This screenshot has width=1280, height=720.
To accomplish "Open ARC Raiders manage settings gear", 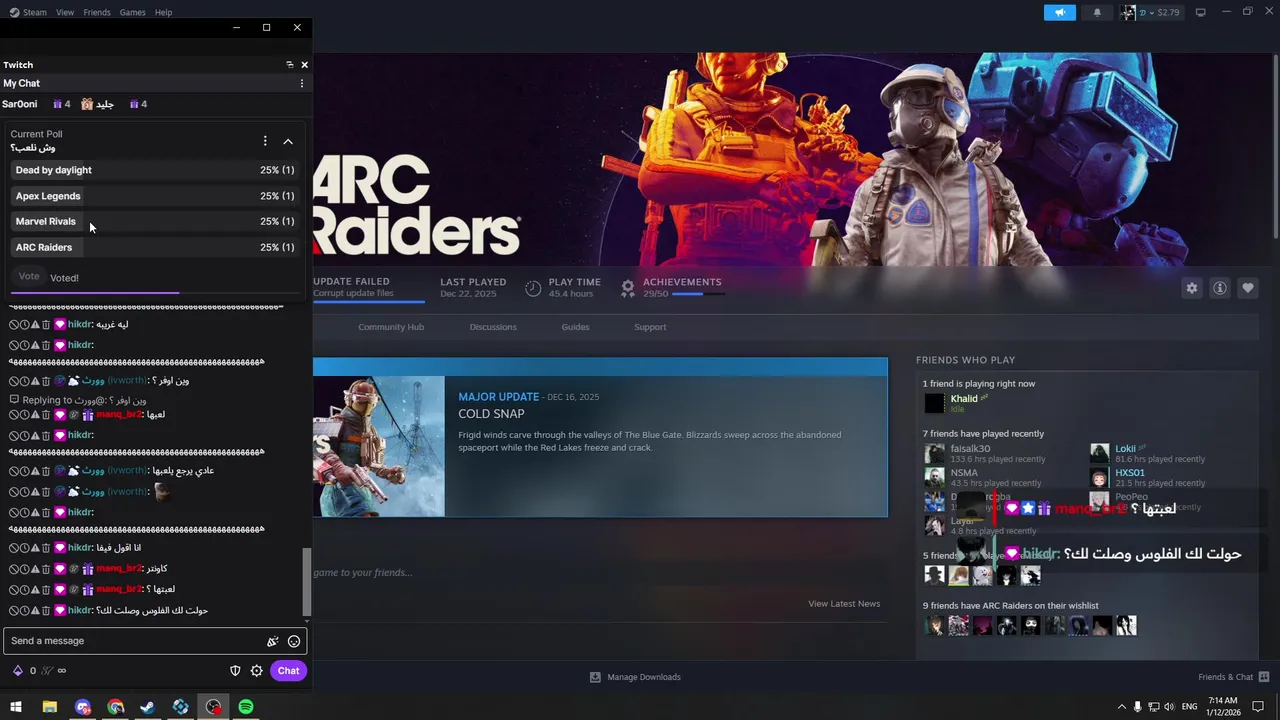I will (x=1192, y=288).
